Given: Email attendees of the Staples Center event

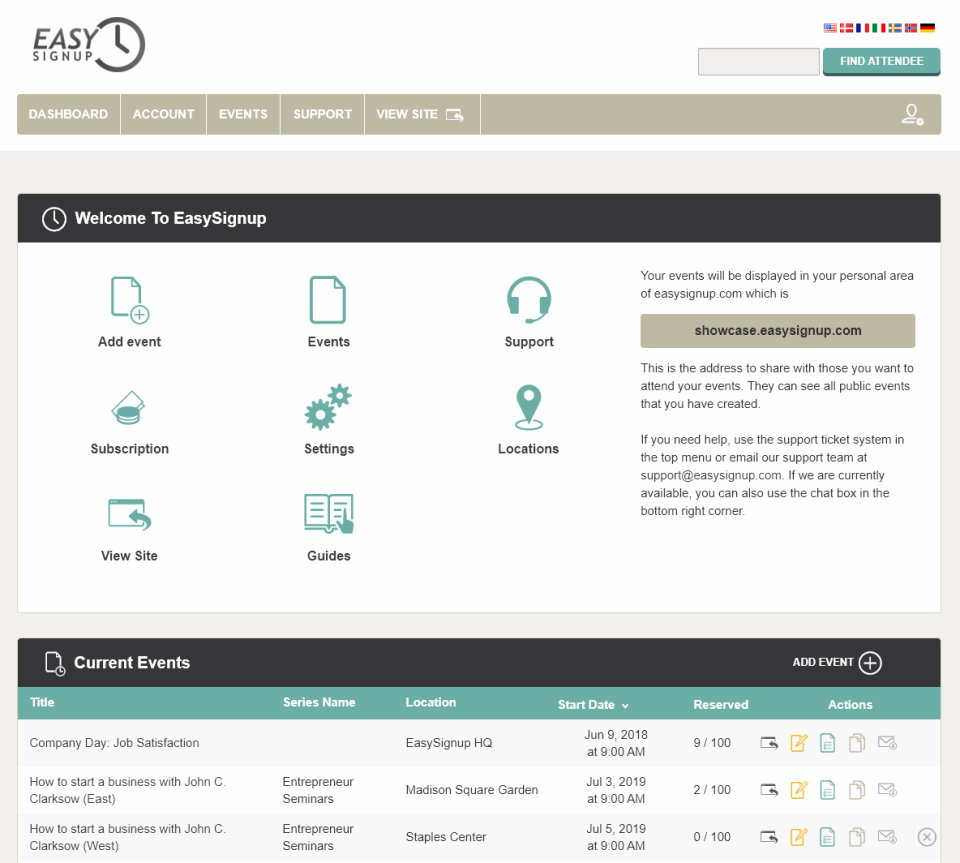Looking at the screenshot, I should coord(886,837).
